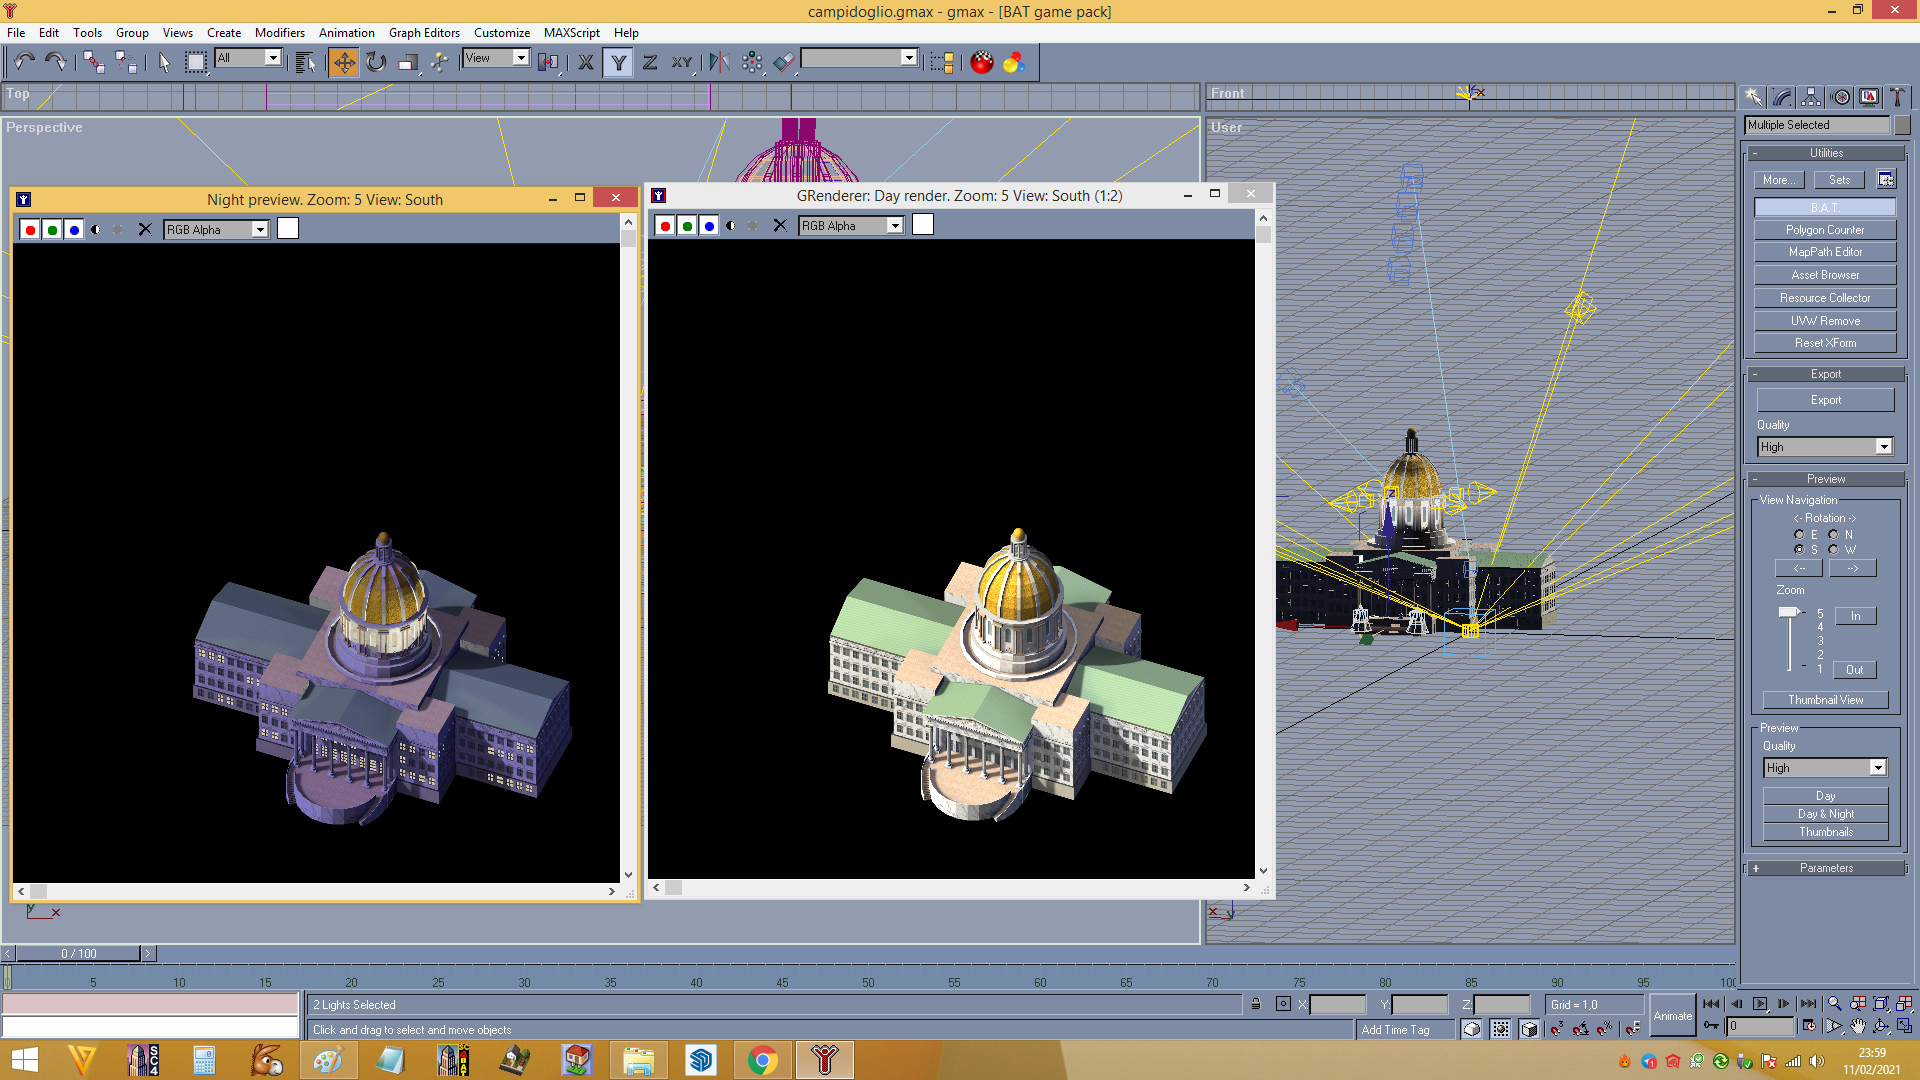Click the Export button
1920x1080 pixels.
tap(1825, 400)
